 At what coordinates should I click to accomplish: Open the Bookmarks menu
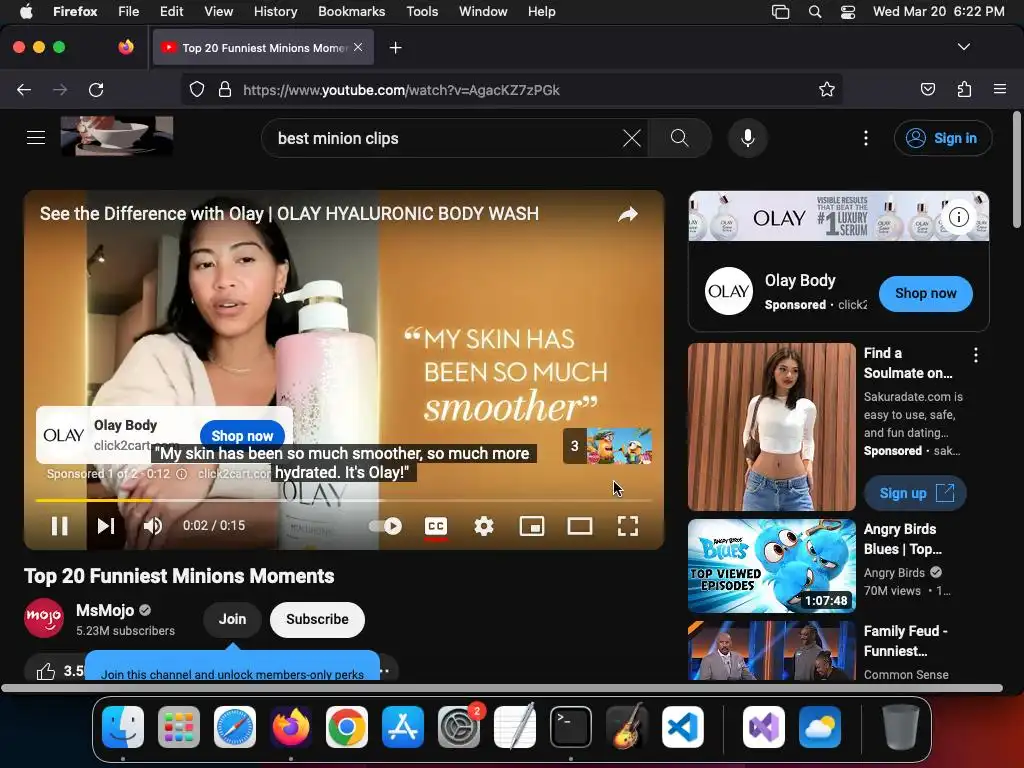pos(351,11)
